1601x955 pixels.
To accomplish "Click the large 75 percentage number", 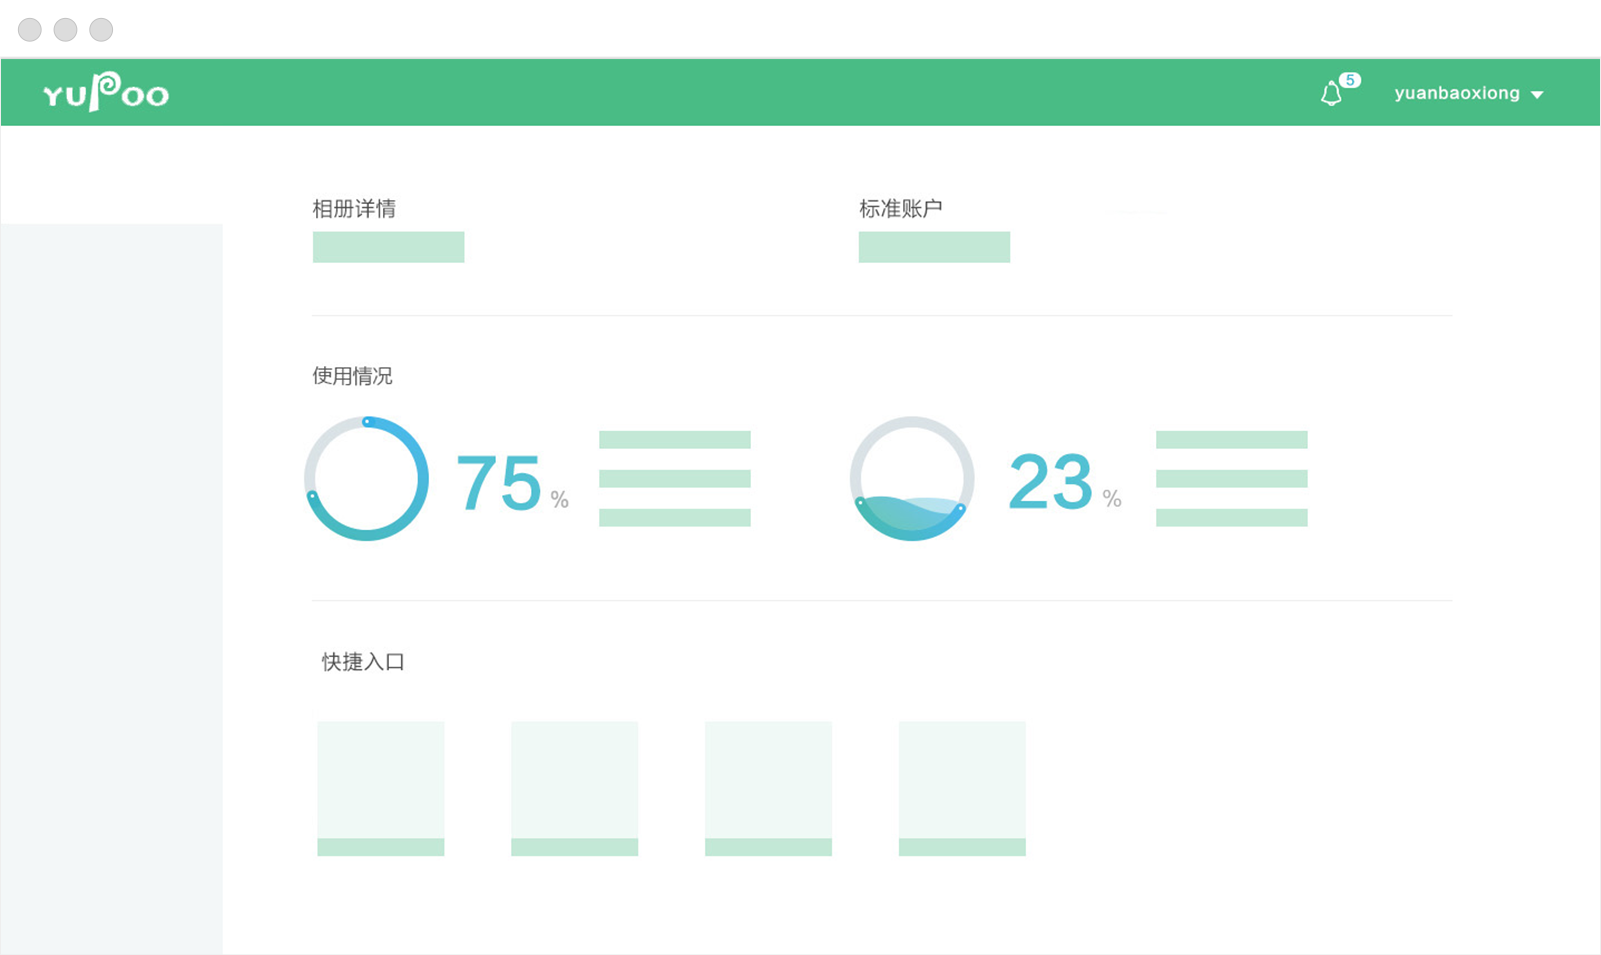I will click(499, 483).
